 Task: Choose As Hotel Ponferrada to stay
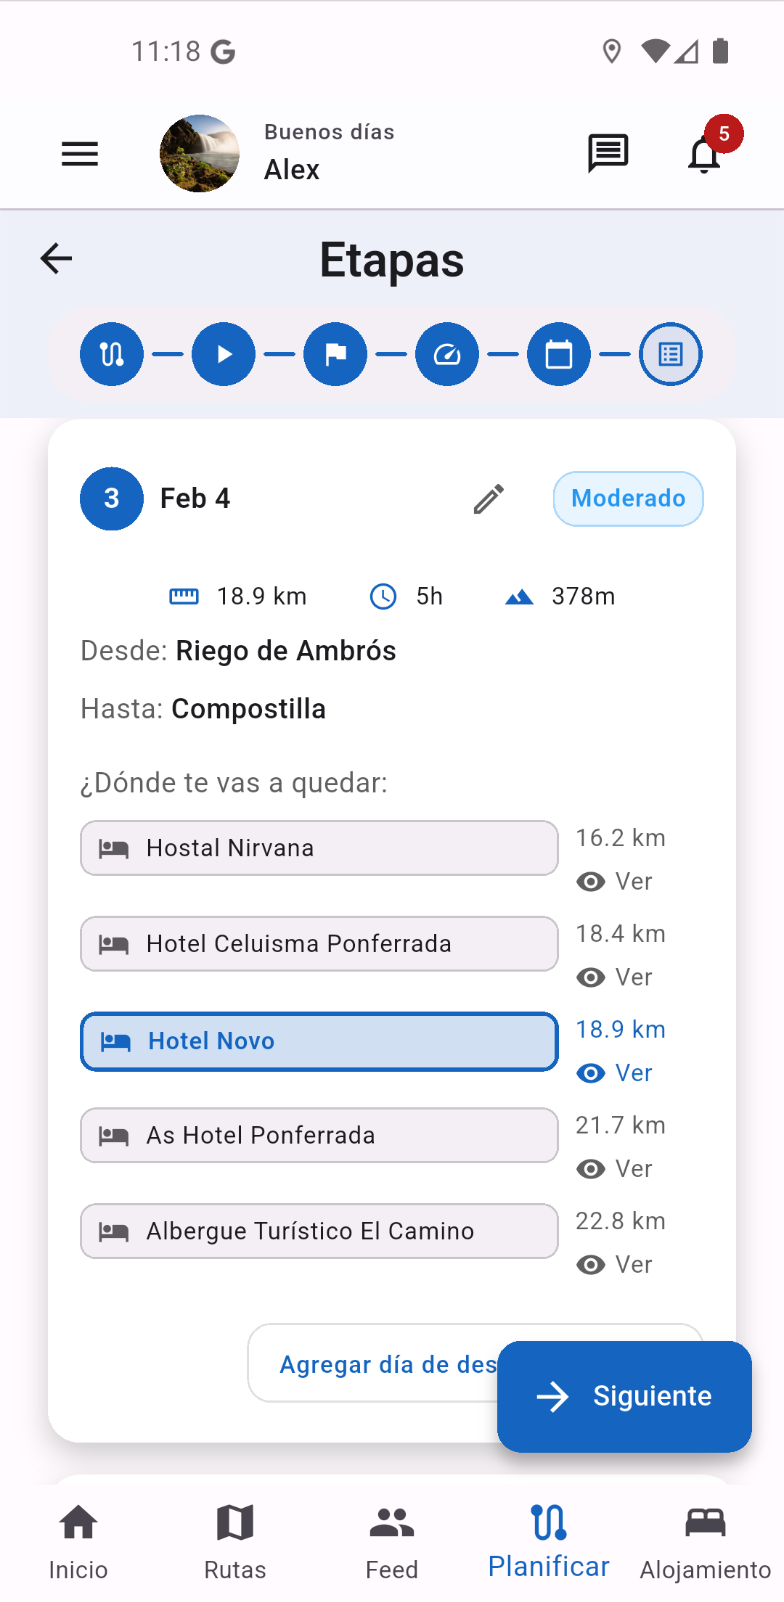[x=319, y=1135]
